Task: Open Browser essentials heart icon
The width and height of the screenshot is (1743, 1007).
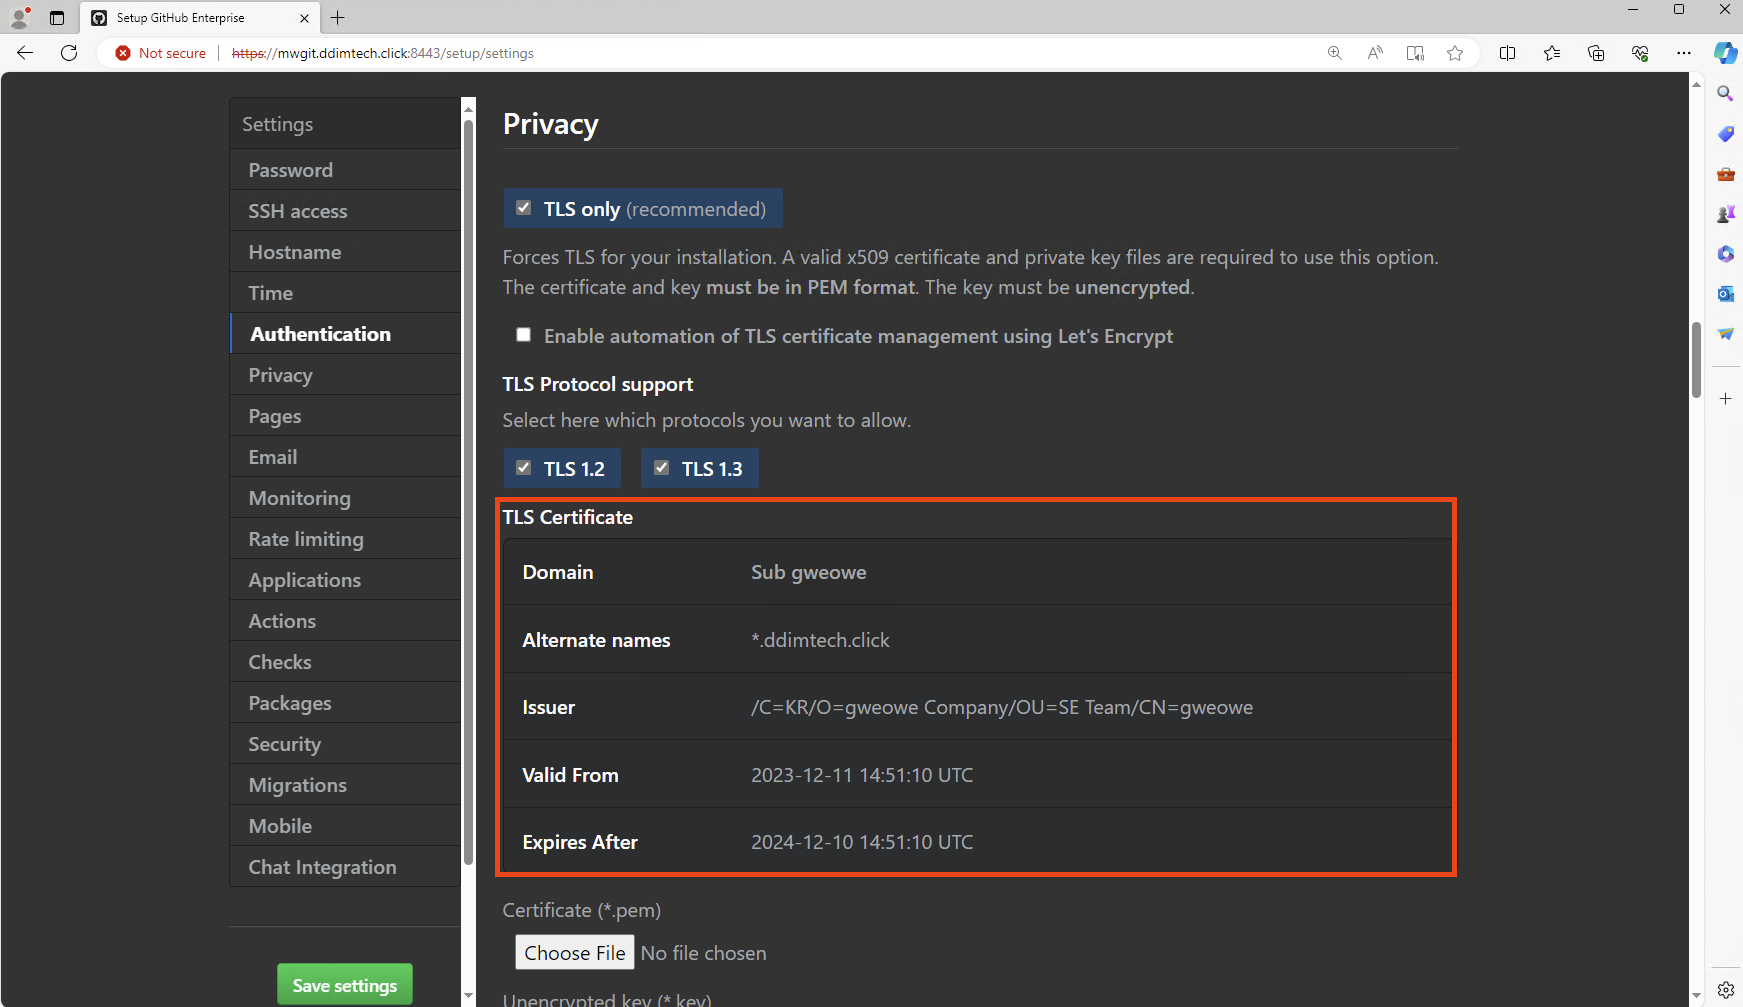Action: tap(1640, 53)
